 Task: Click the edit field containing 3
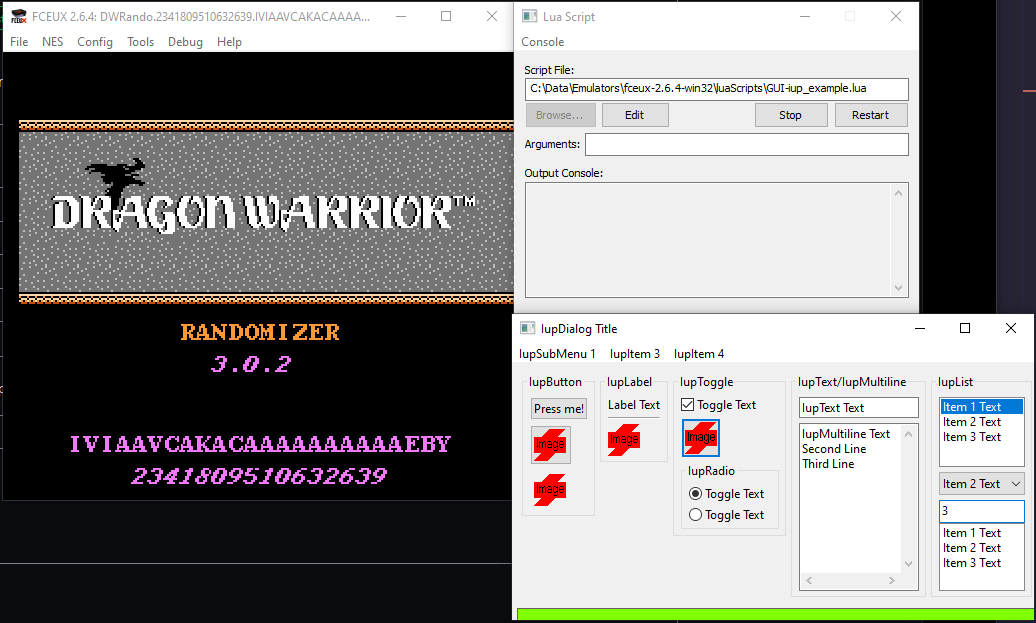(x=982, y=511)
